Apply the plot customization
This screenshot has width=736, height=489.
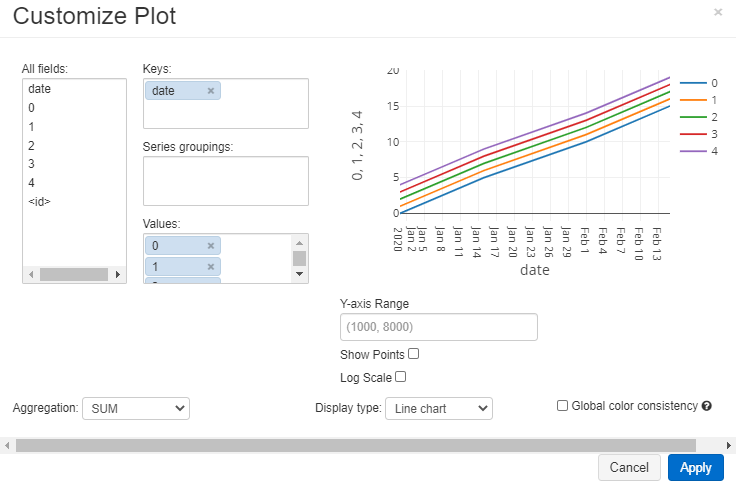pos(696,468)
